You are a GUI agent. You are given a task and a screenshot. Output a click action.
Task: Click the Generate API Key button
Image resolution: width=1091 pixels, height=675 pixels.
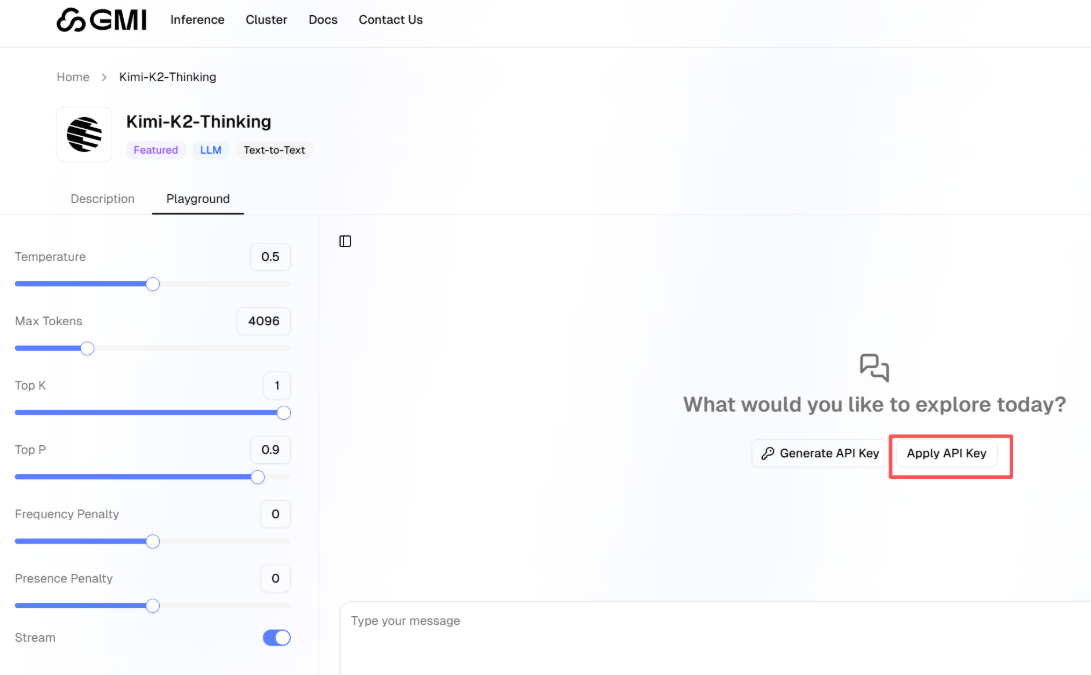click(x=820, y=453)
